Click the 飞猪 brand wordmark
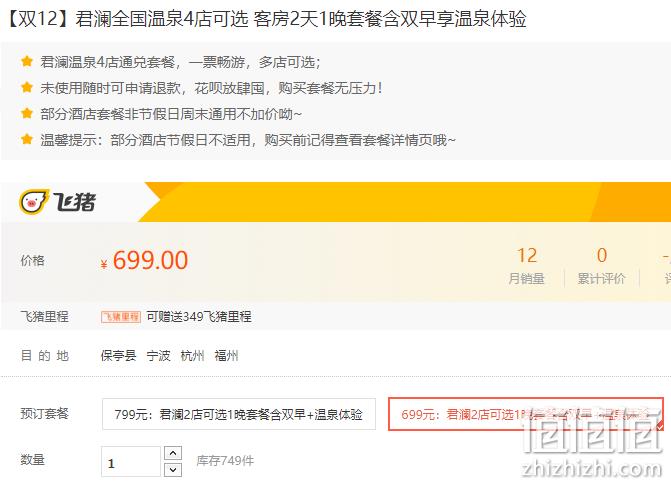 coord(74,202)
